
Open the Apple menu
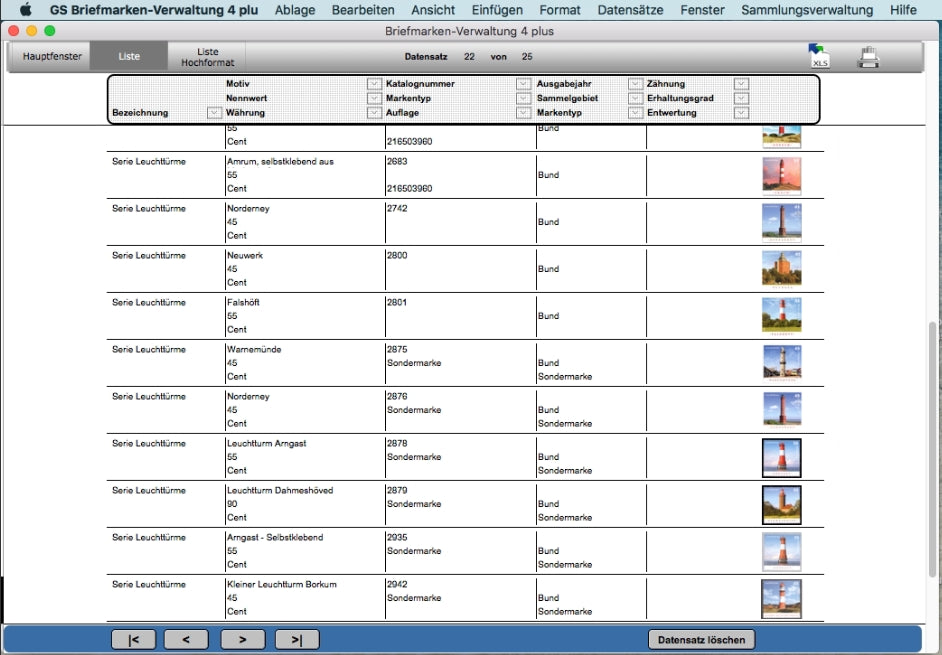point(26,10)
